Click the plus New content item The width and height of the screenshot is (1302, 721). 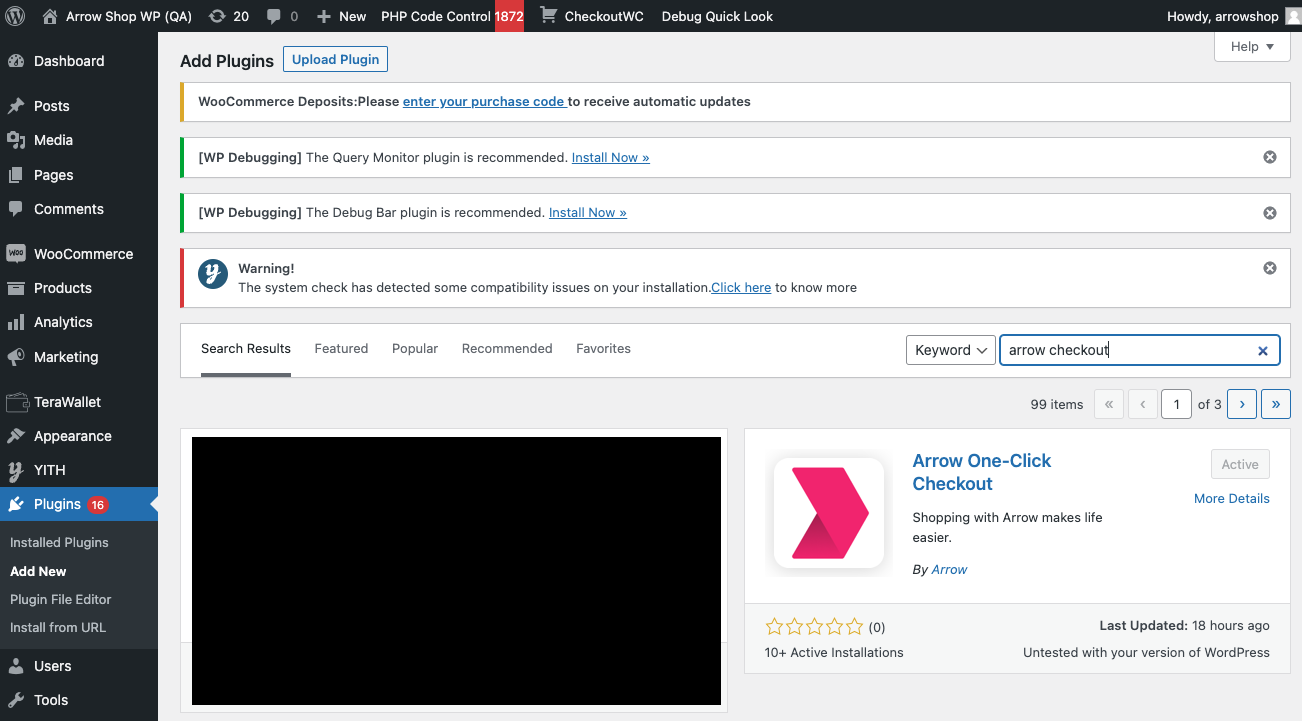pyautogui.click(x=341, y=16)
